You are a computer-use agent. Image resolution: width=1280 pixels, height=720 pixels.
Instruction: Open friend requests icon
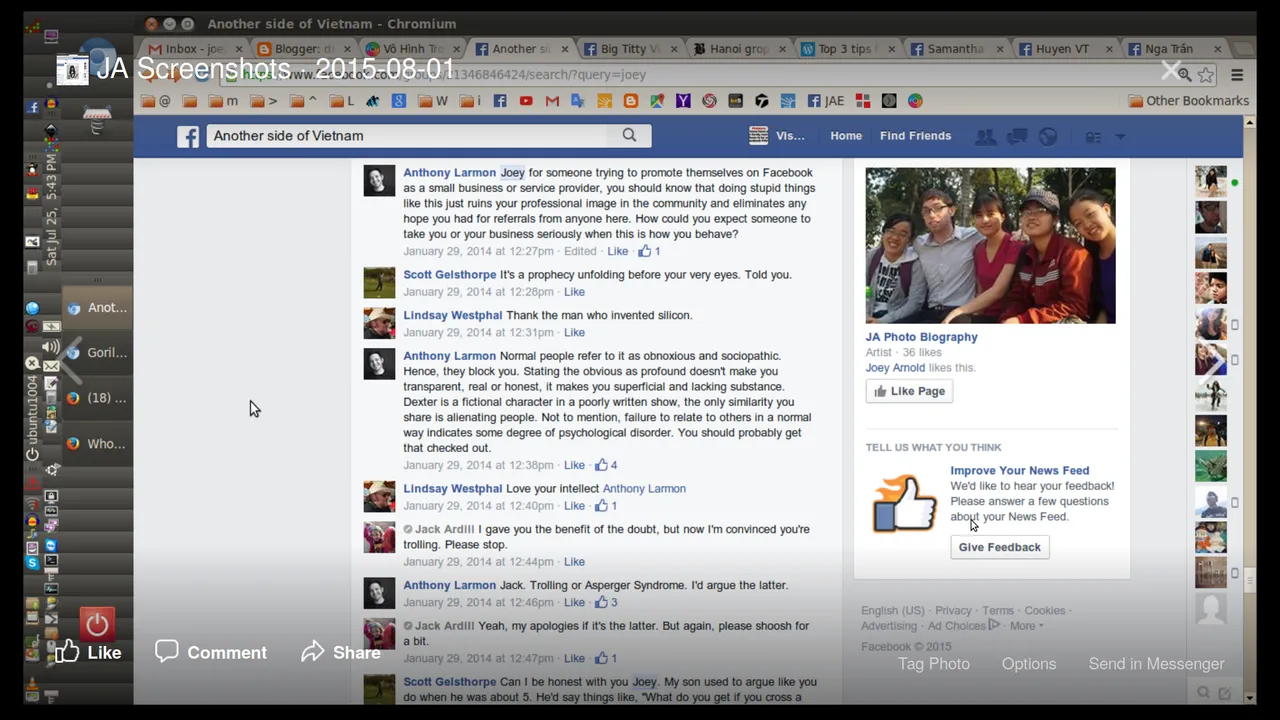986,137
